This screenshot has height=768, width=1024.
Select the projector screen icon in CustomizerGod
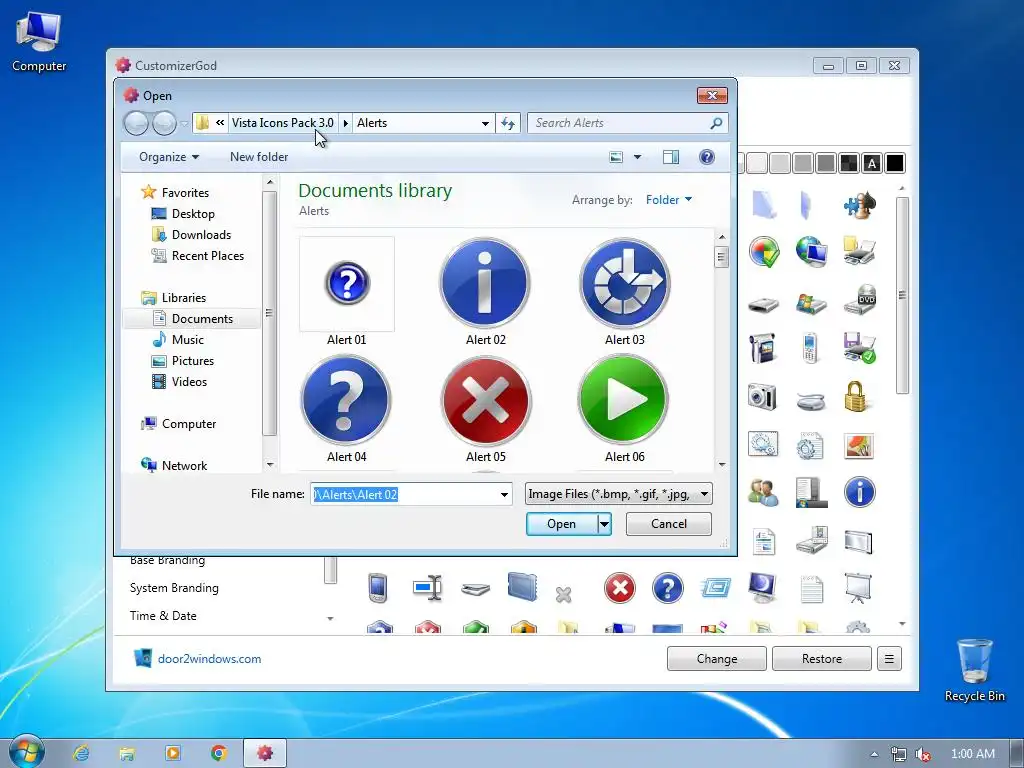tap(858, 588)
